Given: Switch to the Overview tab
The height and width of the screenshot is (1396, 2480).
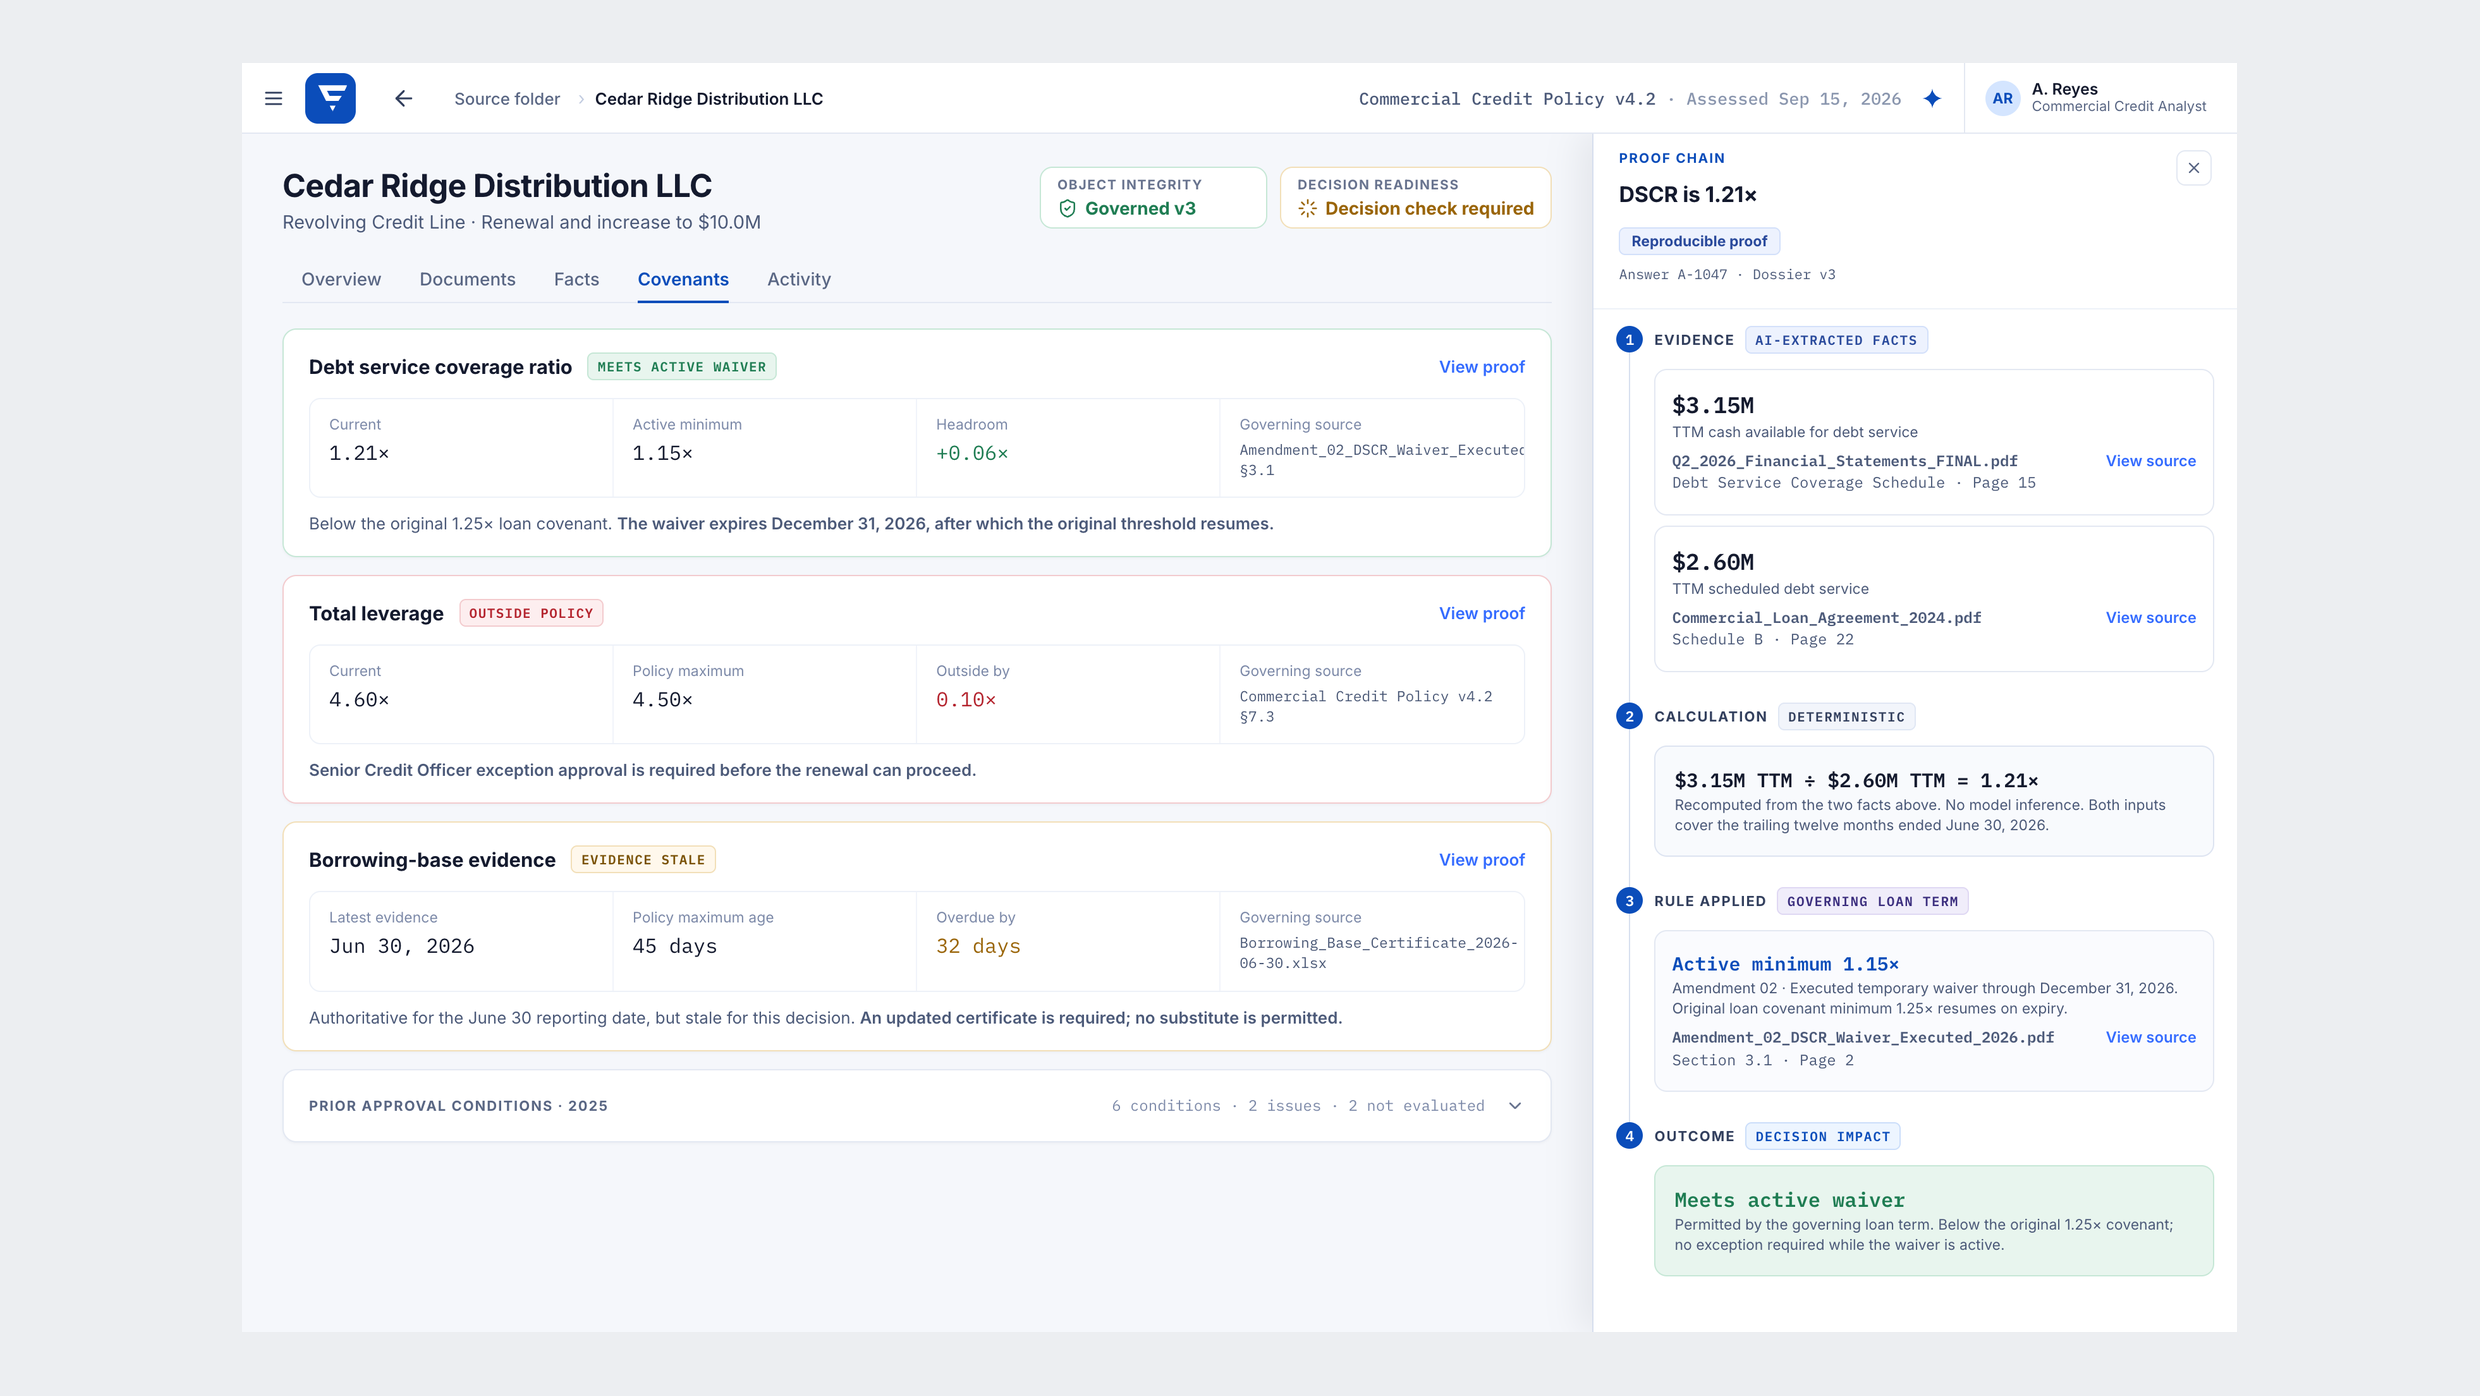Looking at the screenshot, I should pyautogui.click(x=341, y=279).
